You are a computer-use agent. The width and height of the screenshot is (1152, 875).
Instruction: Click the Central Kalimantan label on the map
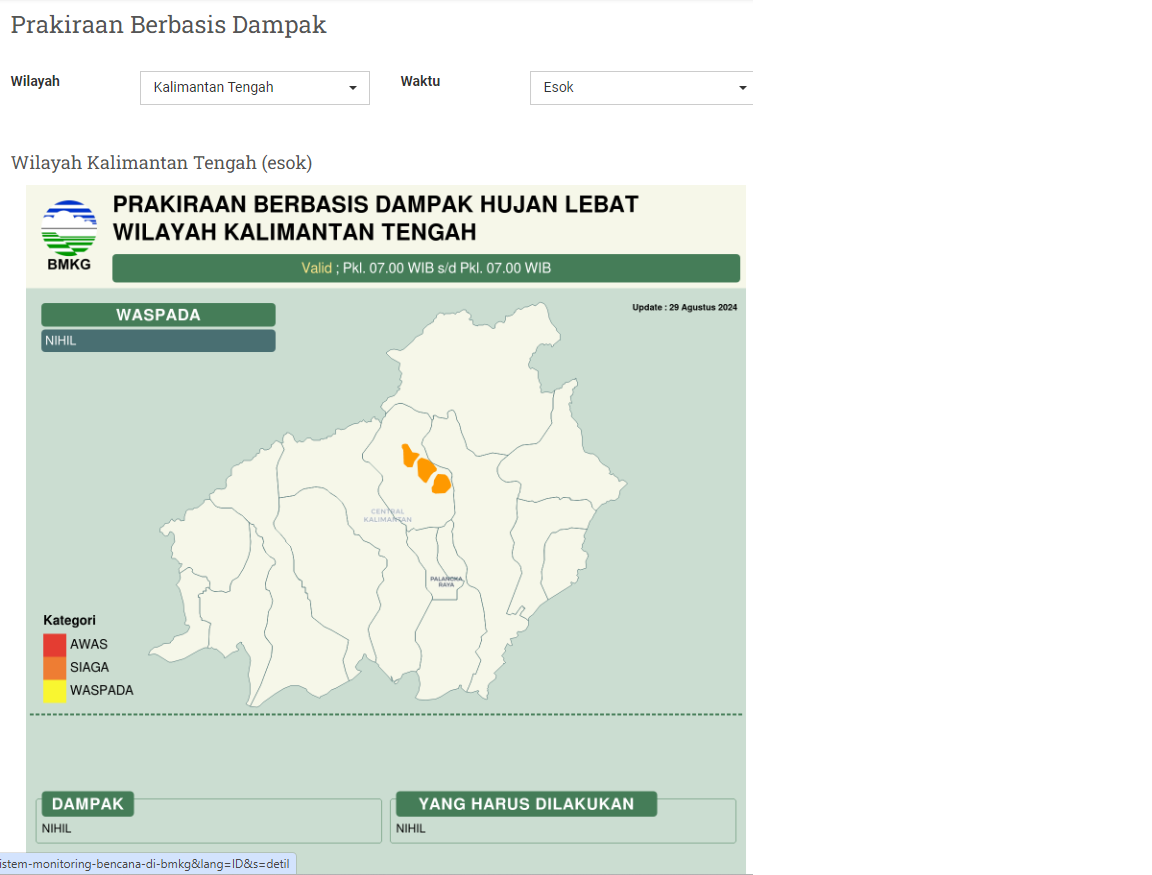[x=387, y=515]
